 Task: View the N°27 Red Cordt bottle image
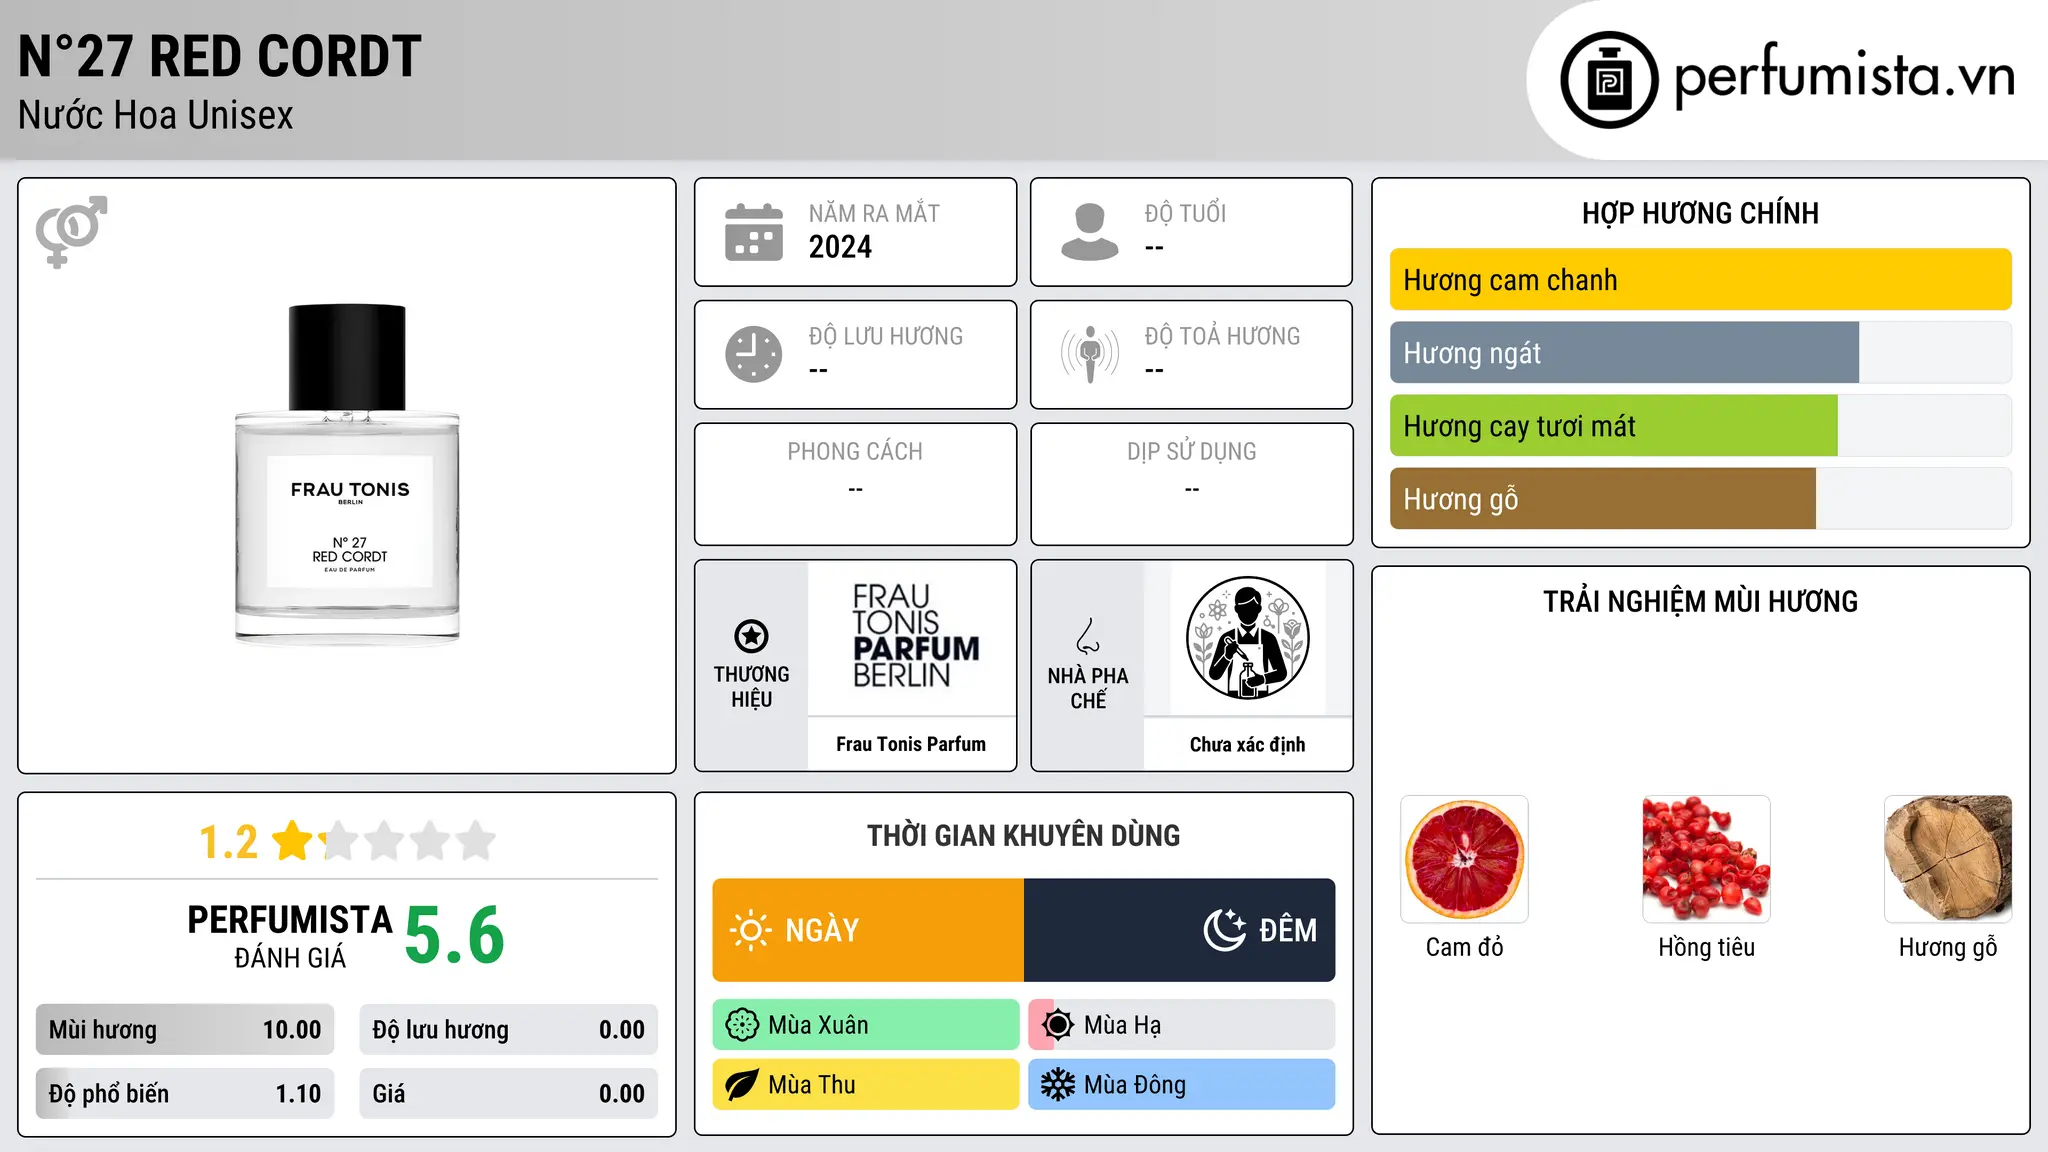click(x=347, y=474)
